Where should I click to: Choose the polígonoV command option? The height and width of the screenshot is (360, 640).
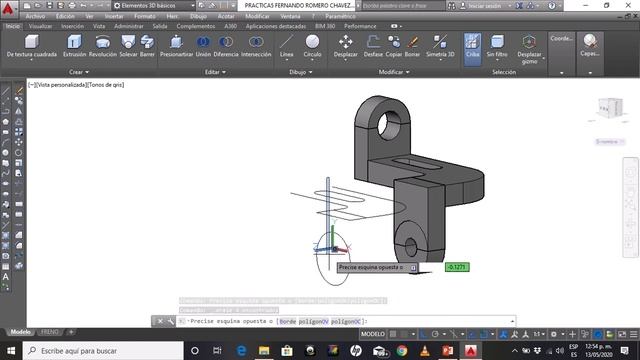pos(313,321)
